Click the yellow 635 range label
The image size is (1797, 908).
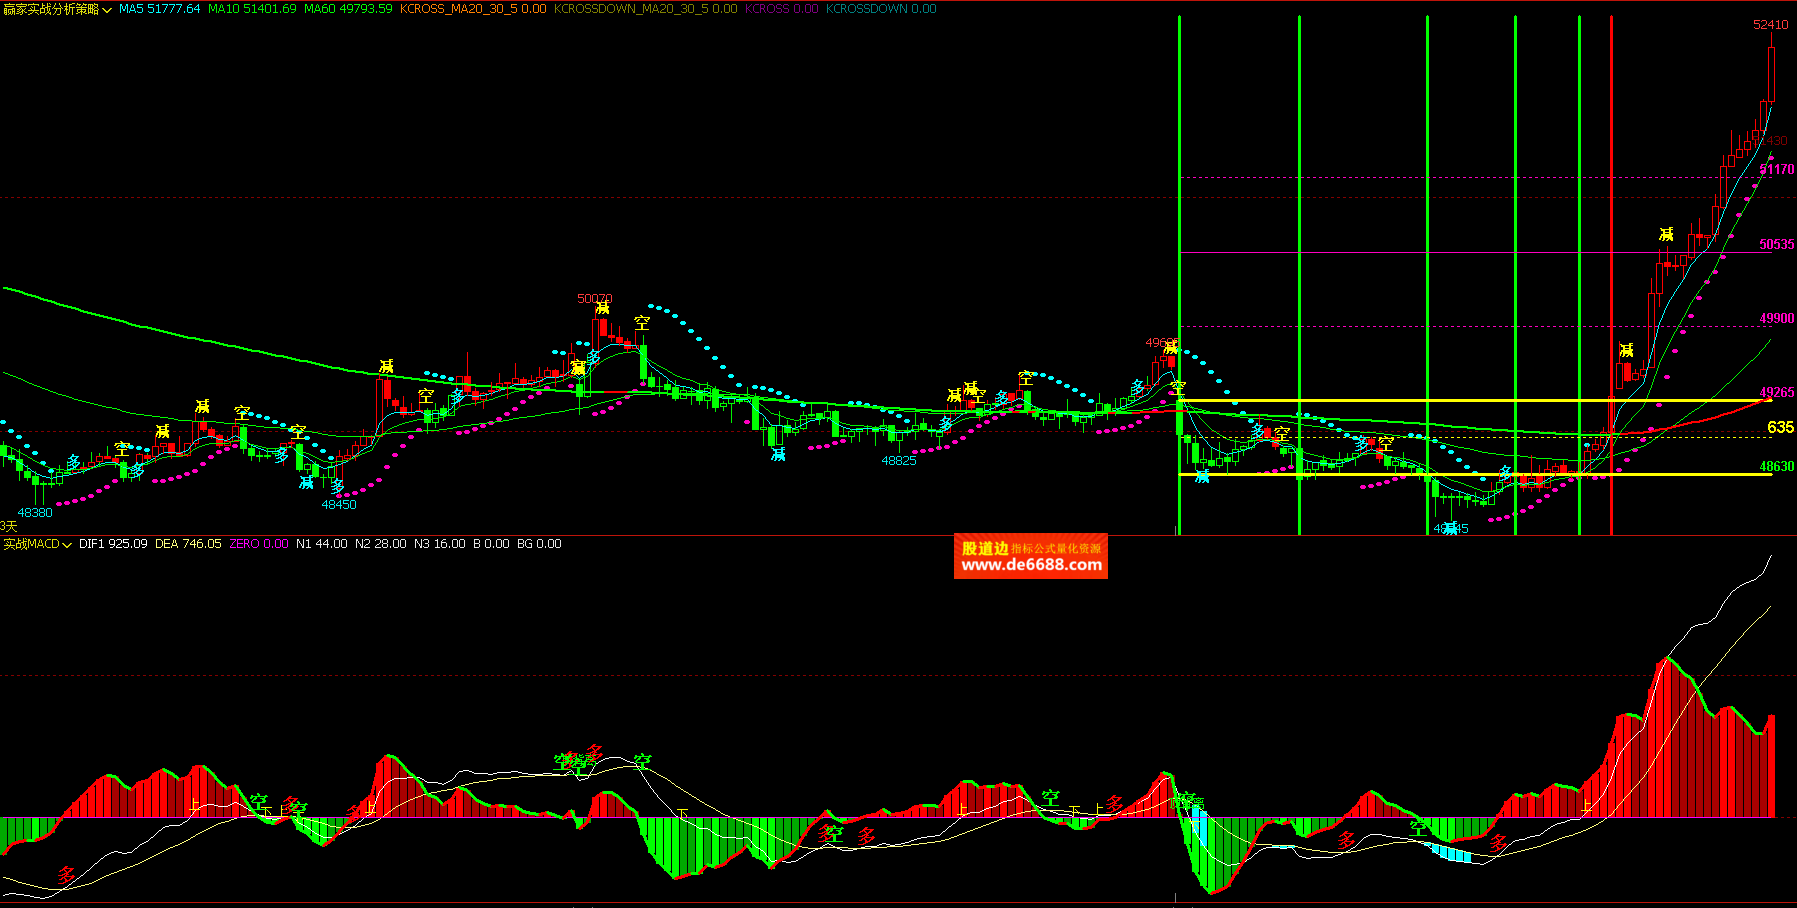[1780, 427]
